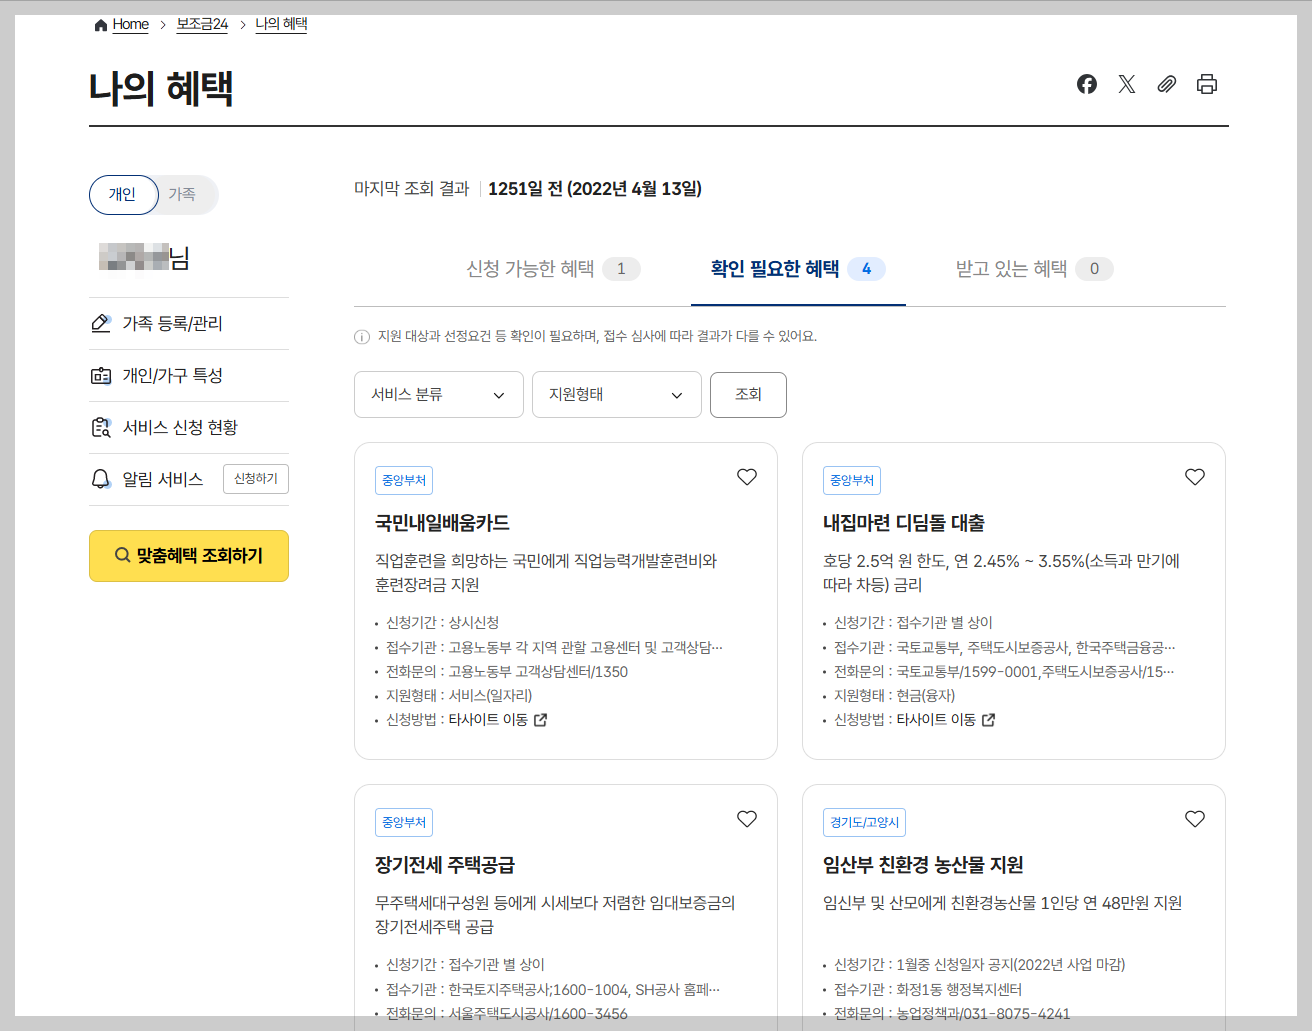Click 지원형태 : 서비스(일자리) text
Image resolution: width=1312 pixels, height=1031 pixels.
click(459, 696)
